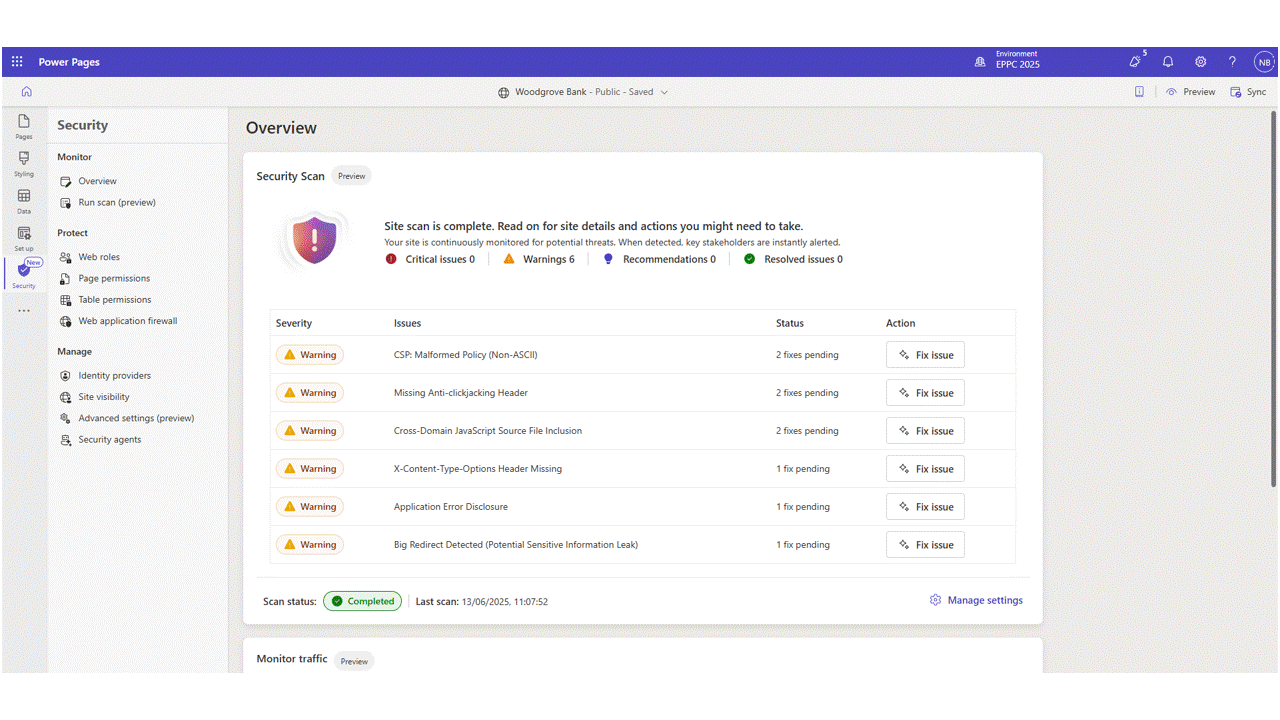This screenshot has height=720, width=1280.
Task: Open the Styling workspace icon
Action: [24, 163]
